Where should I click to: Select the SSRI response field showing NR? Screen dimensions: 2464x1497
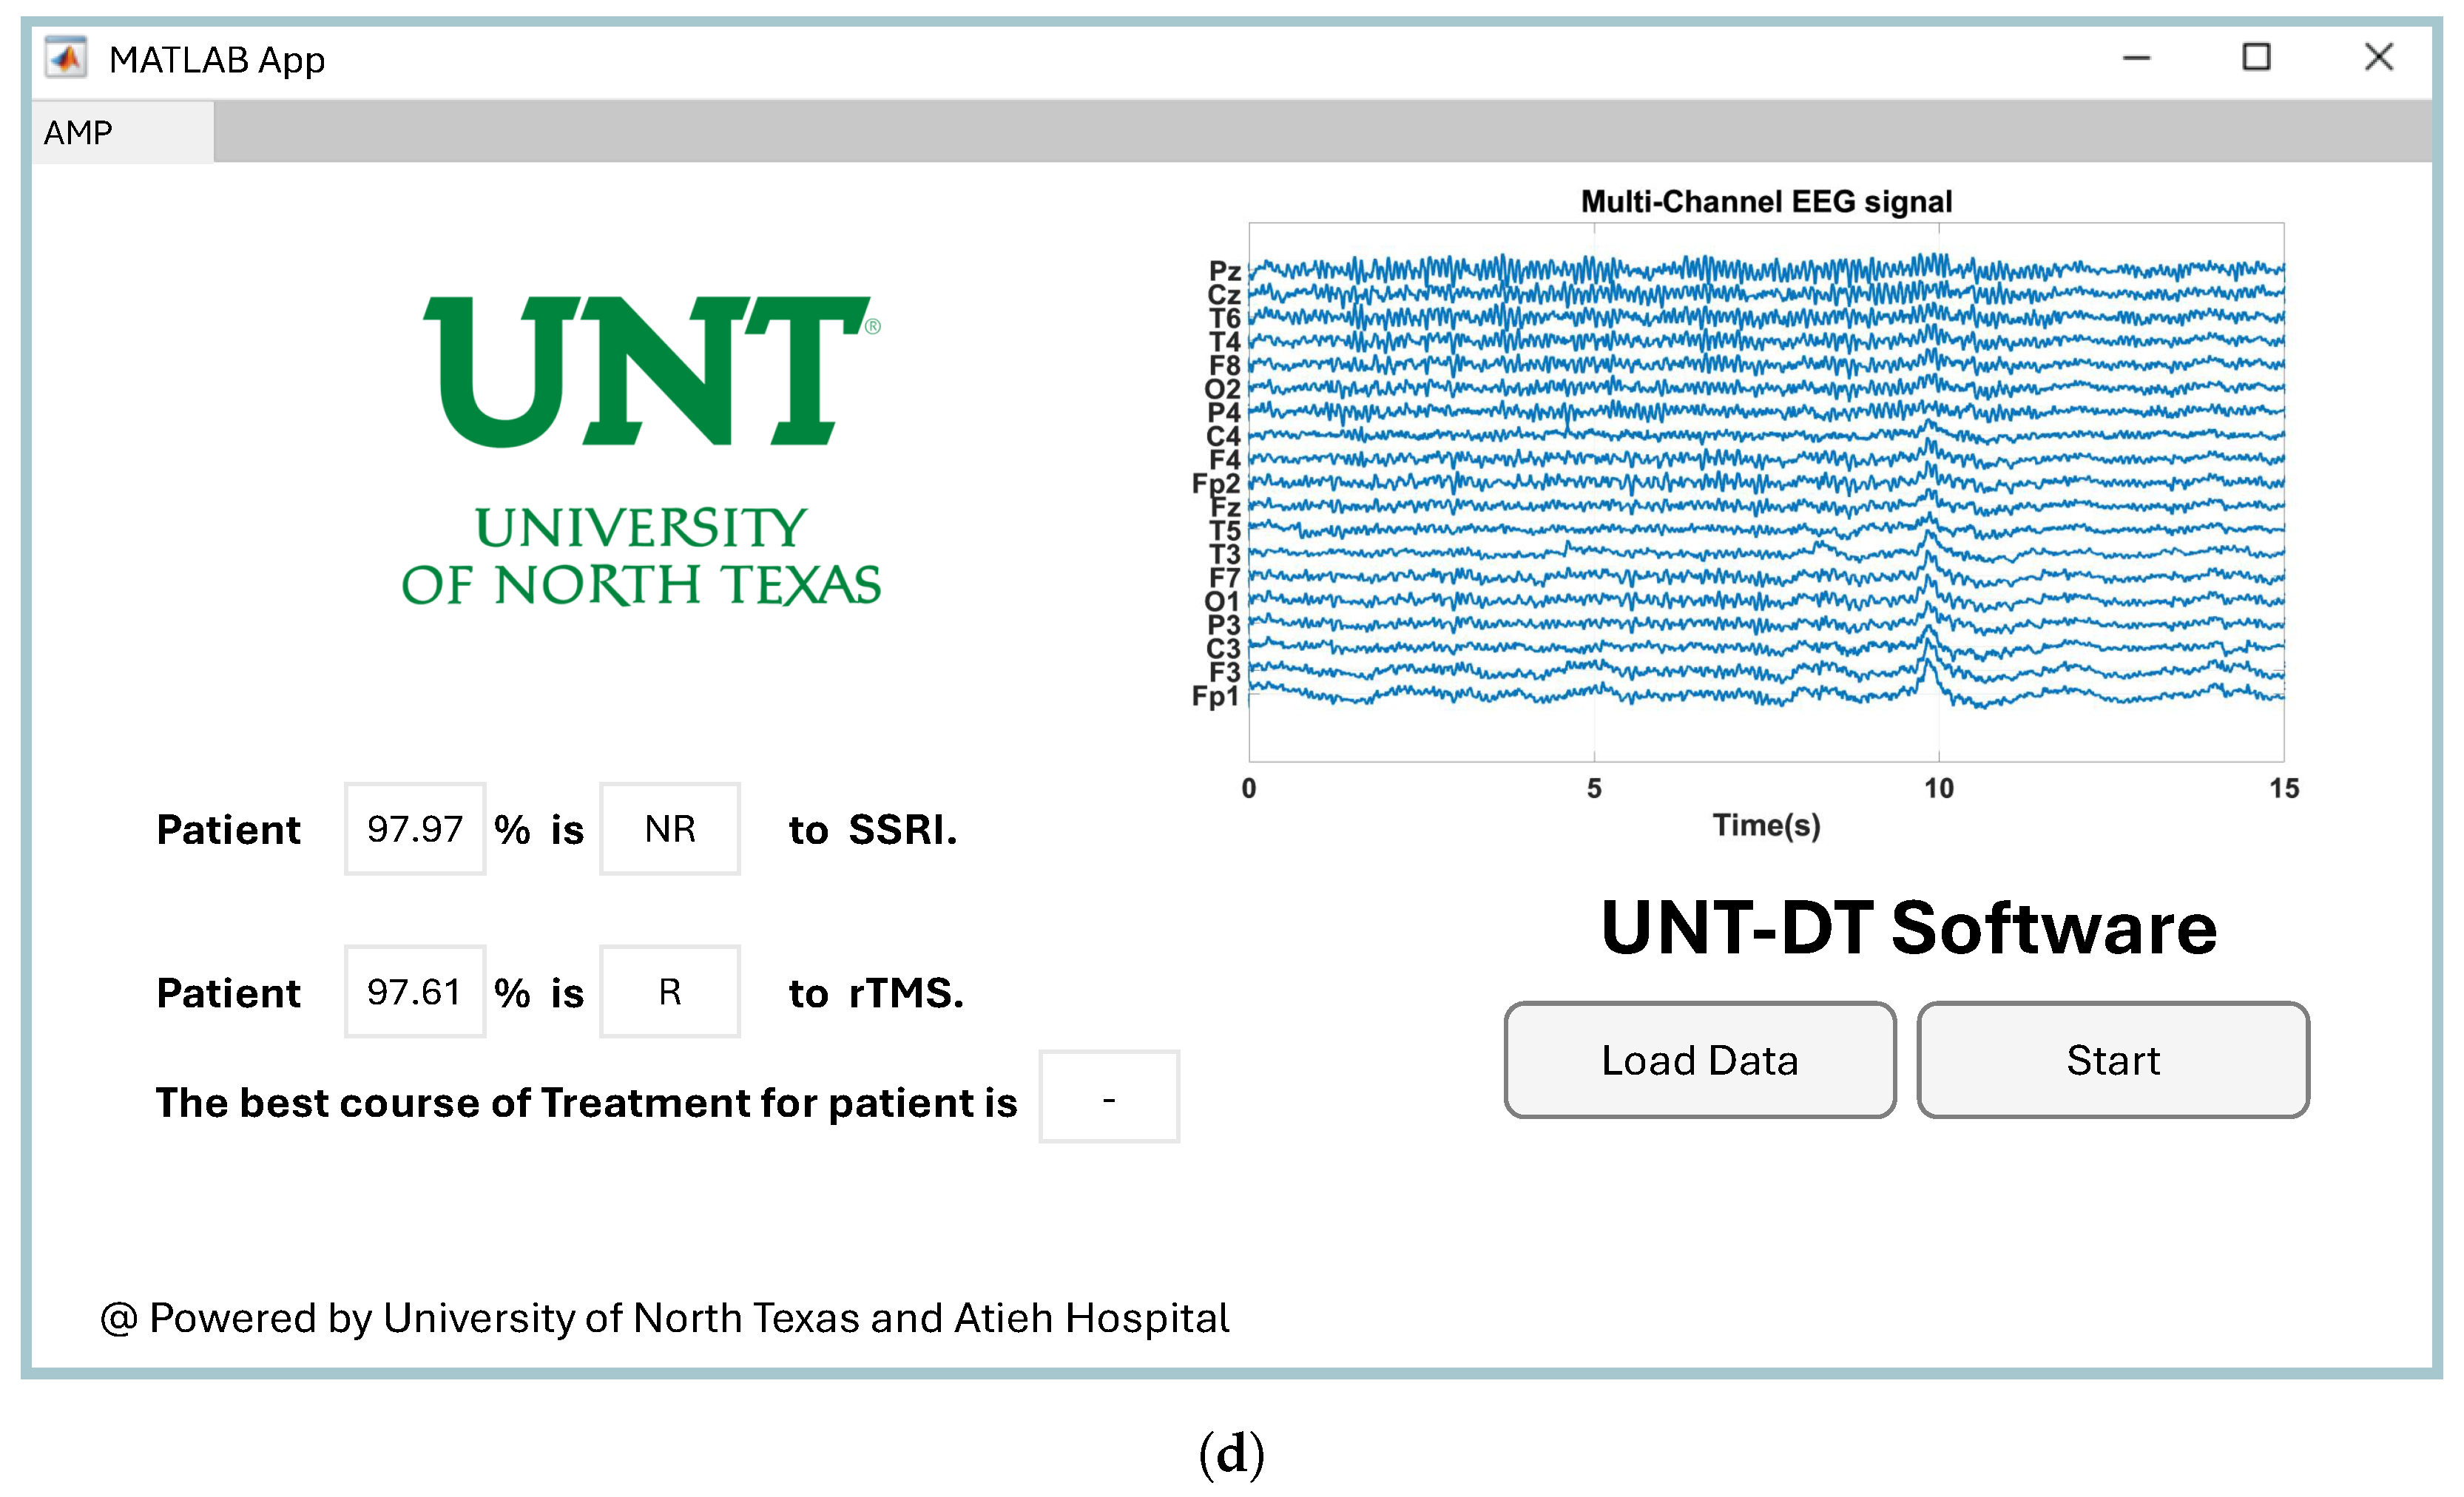pos(670,829)
